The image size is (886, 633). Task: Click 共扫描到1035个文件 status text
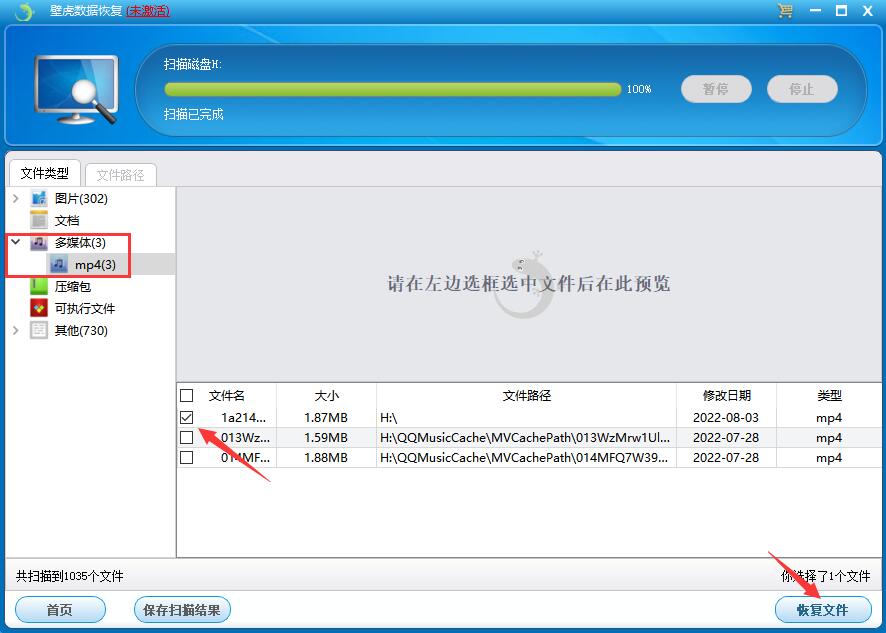tap(70, 576)
